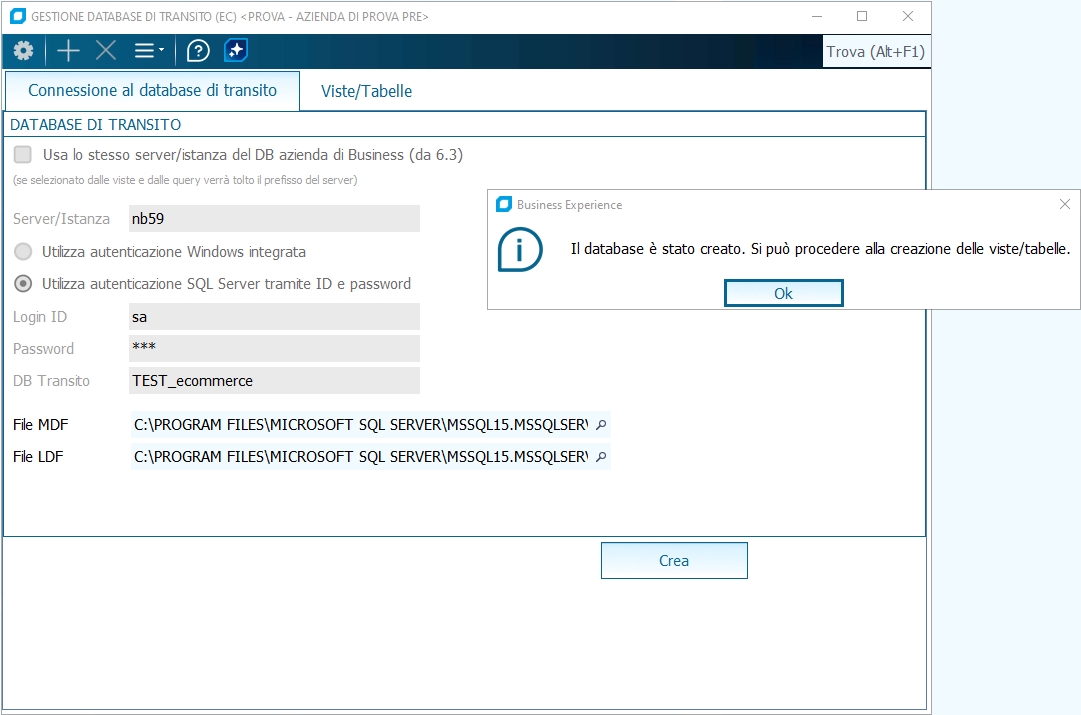Click the DB Transito field TEST_ecommerce
Viewport: 1081px width, 715px height.
pos(274,381)
